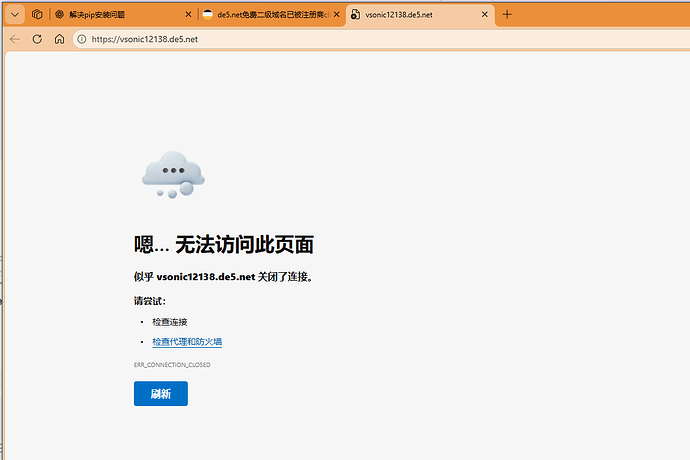Reload the page using refresh icon
Screen dimensions: 690x460
point(37,39)
